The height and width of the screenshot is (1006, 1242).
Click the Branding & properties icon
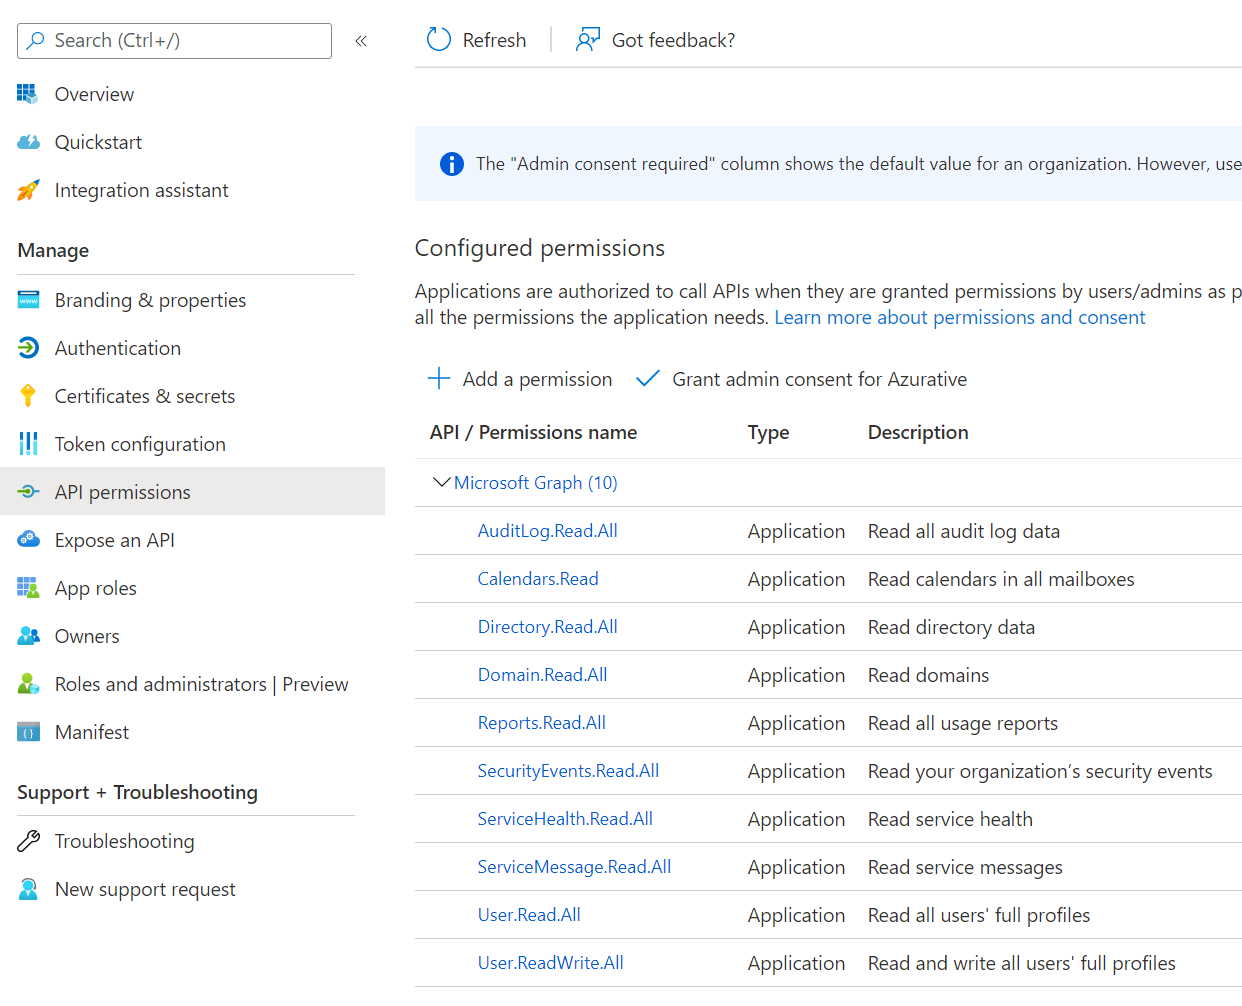(x=28, y=300)
